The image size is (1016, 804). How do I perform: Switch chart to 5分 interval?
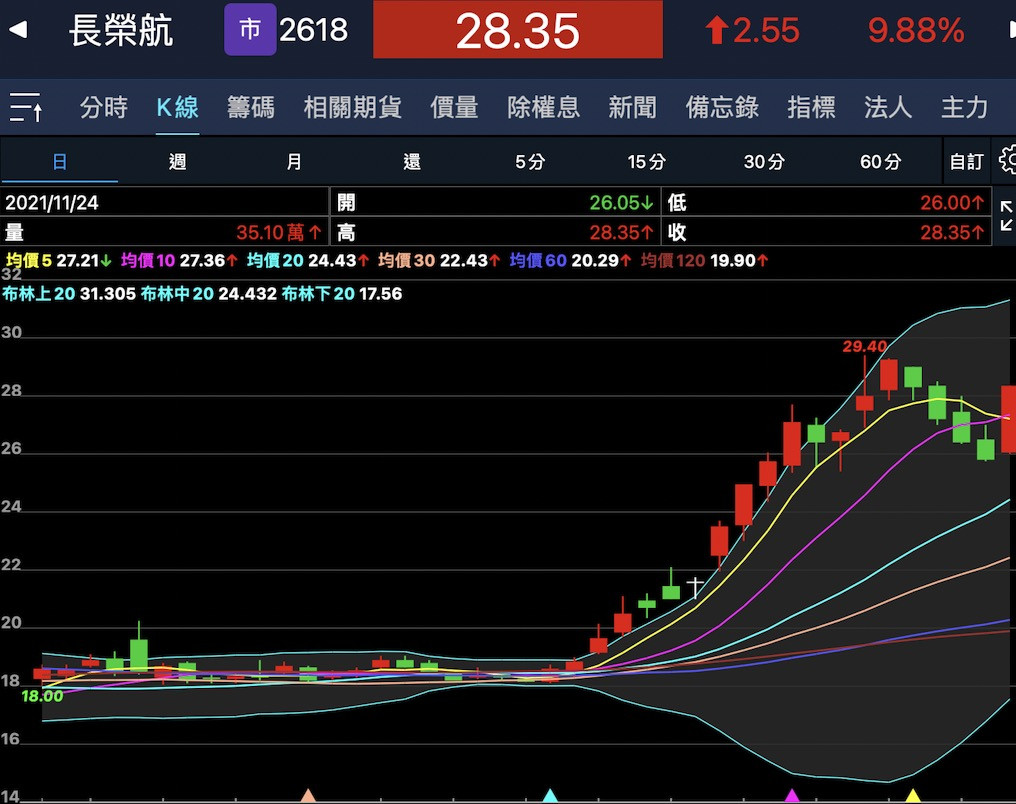[x=529, y=161]
